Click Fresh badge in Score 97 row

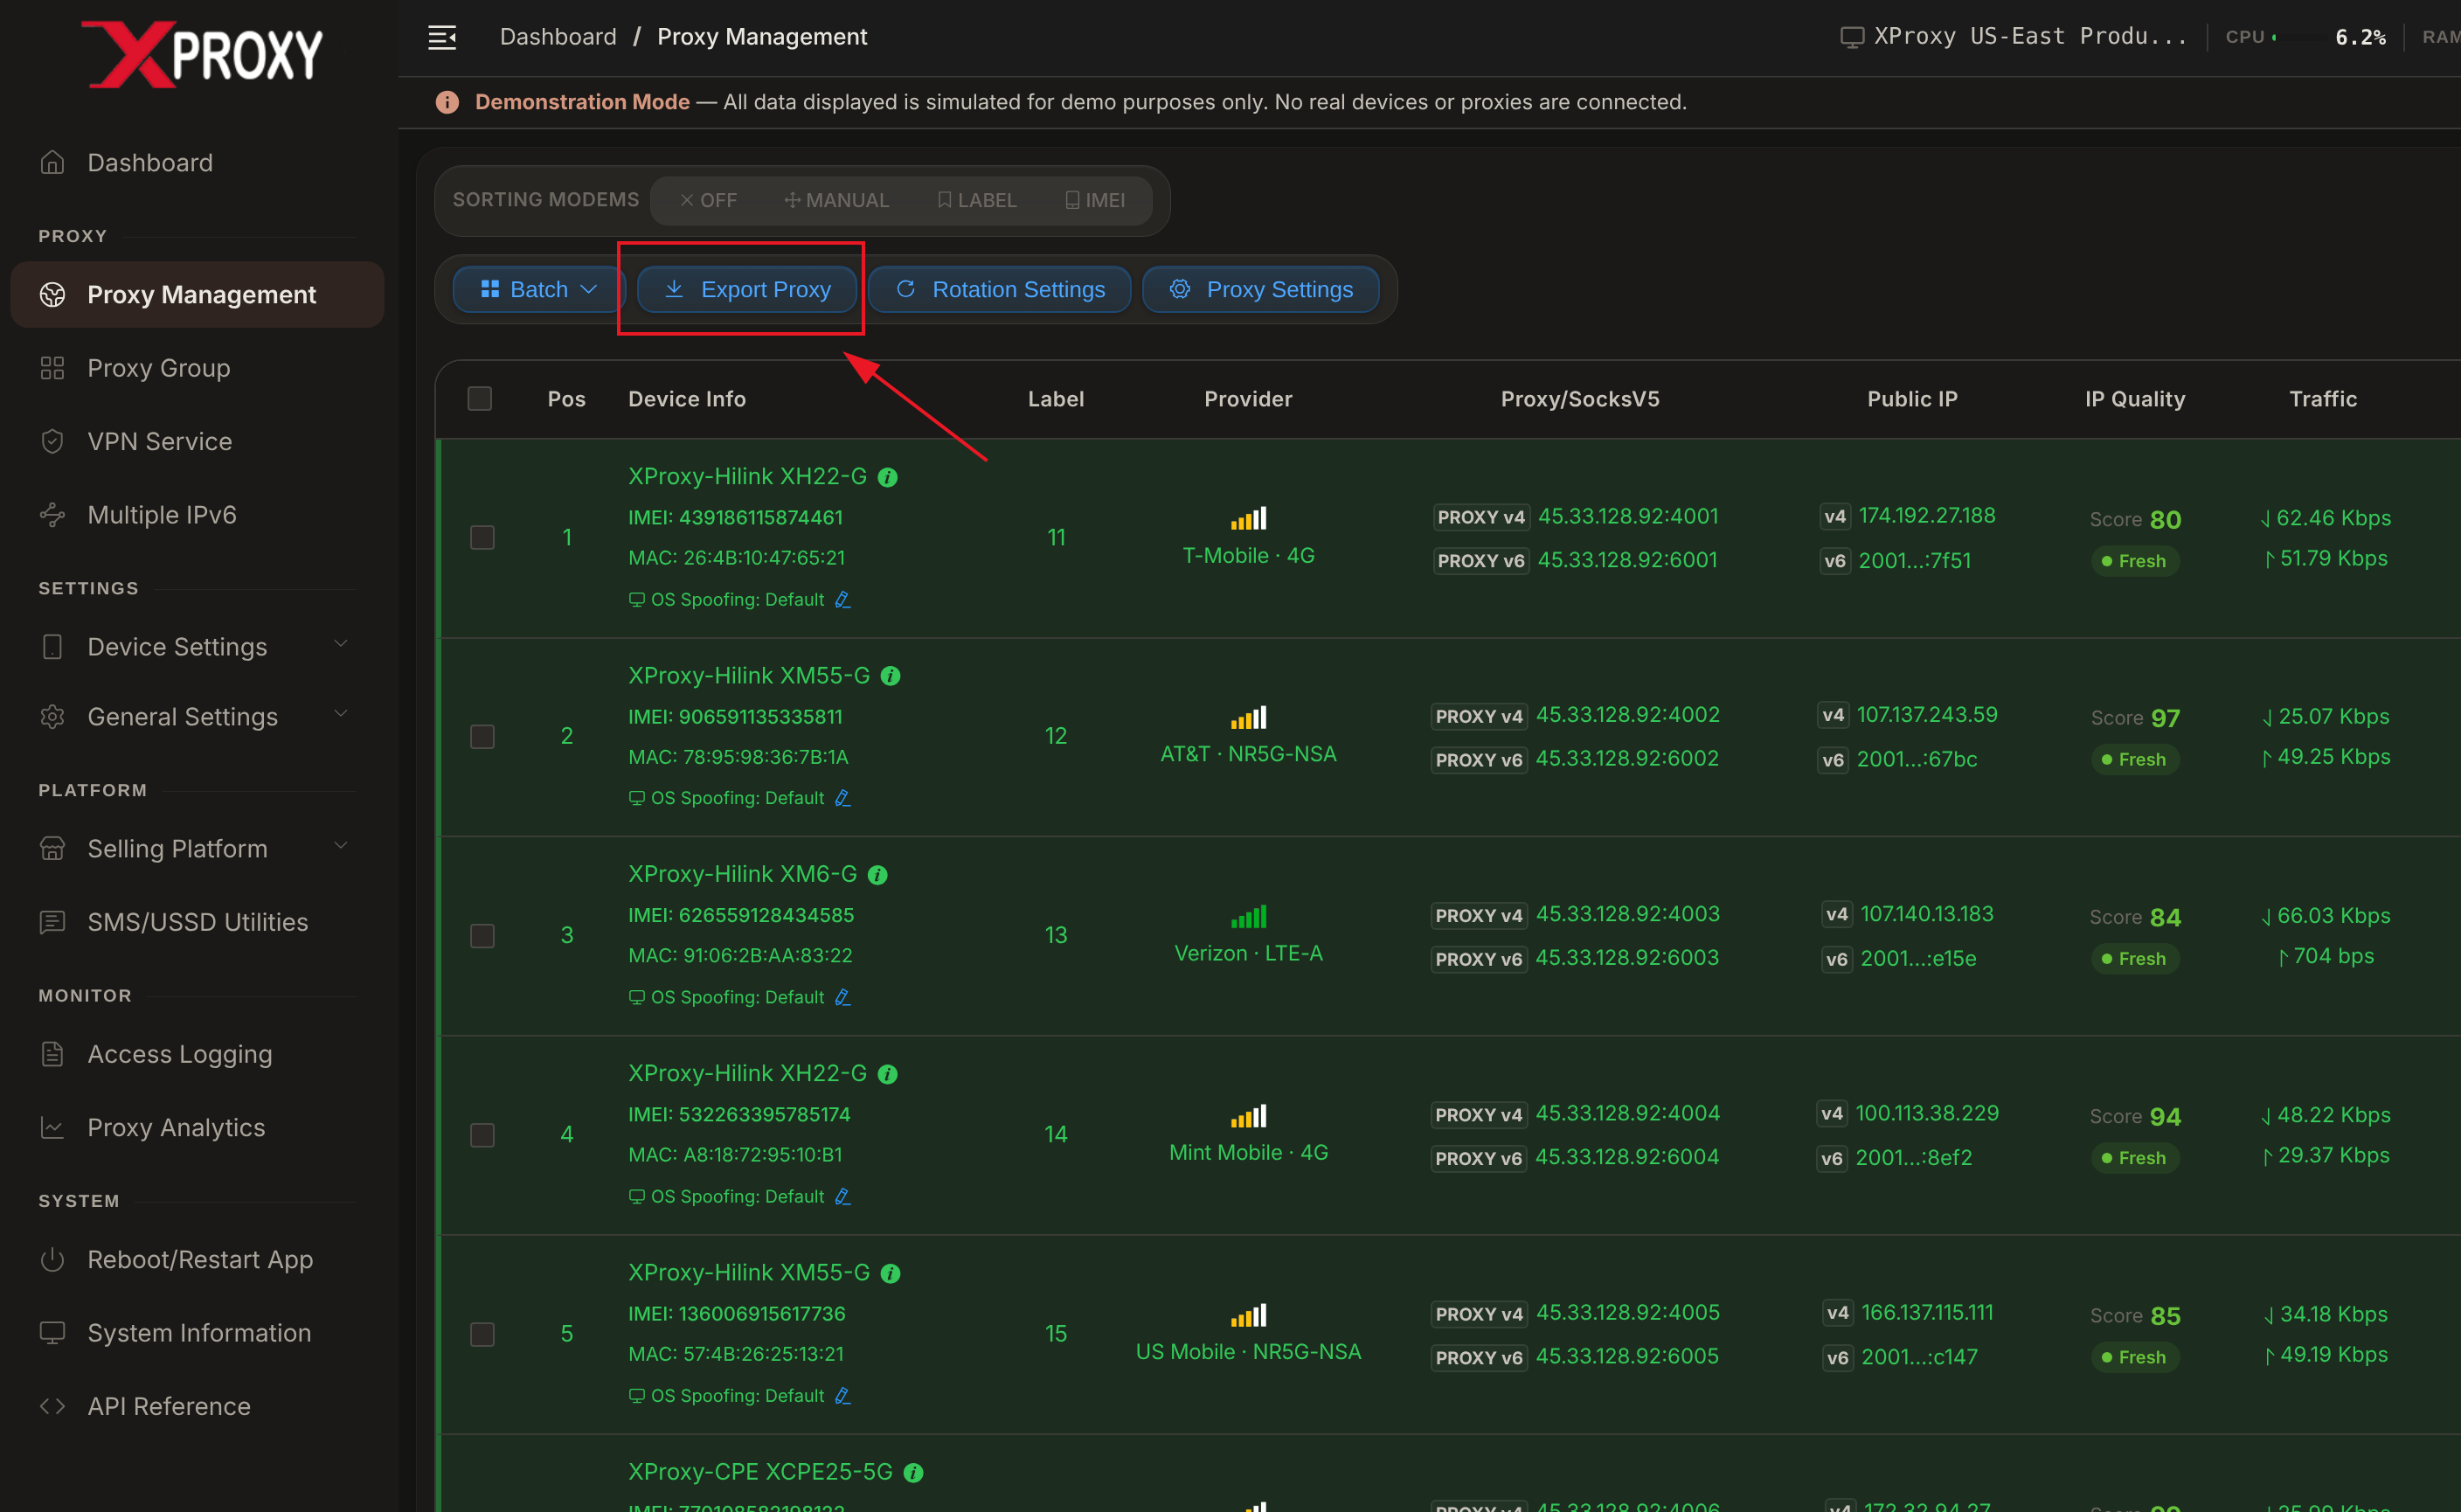2134,759
